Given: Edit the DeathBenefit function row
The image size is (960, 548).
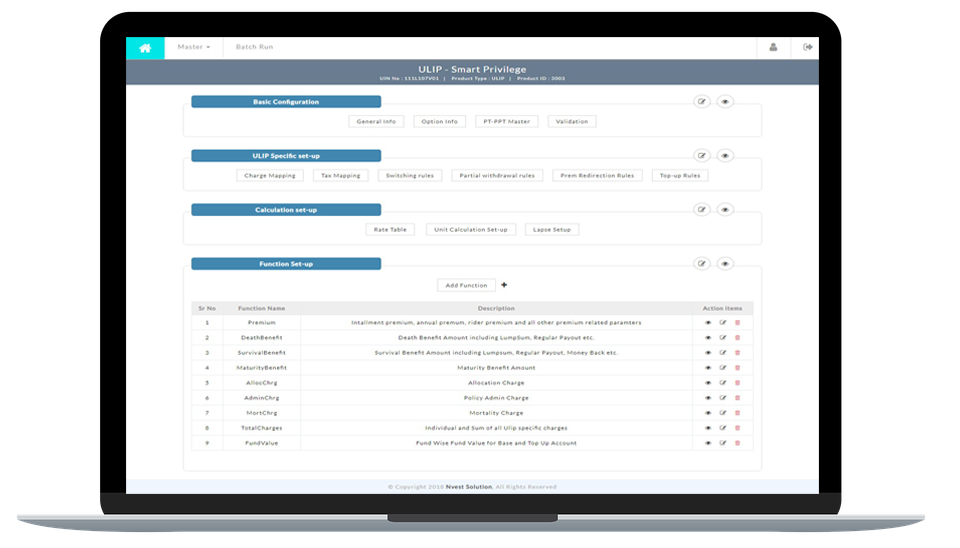Looking at the screenshot, I should [x=723, y=338].
